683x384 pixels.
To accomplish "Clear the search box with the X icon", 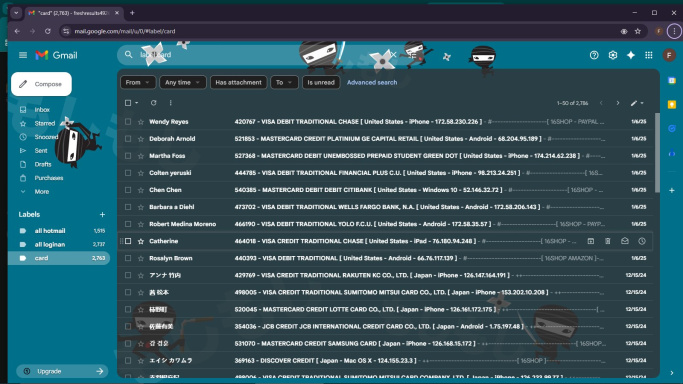I will [x=393, y=54].
